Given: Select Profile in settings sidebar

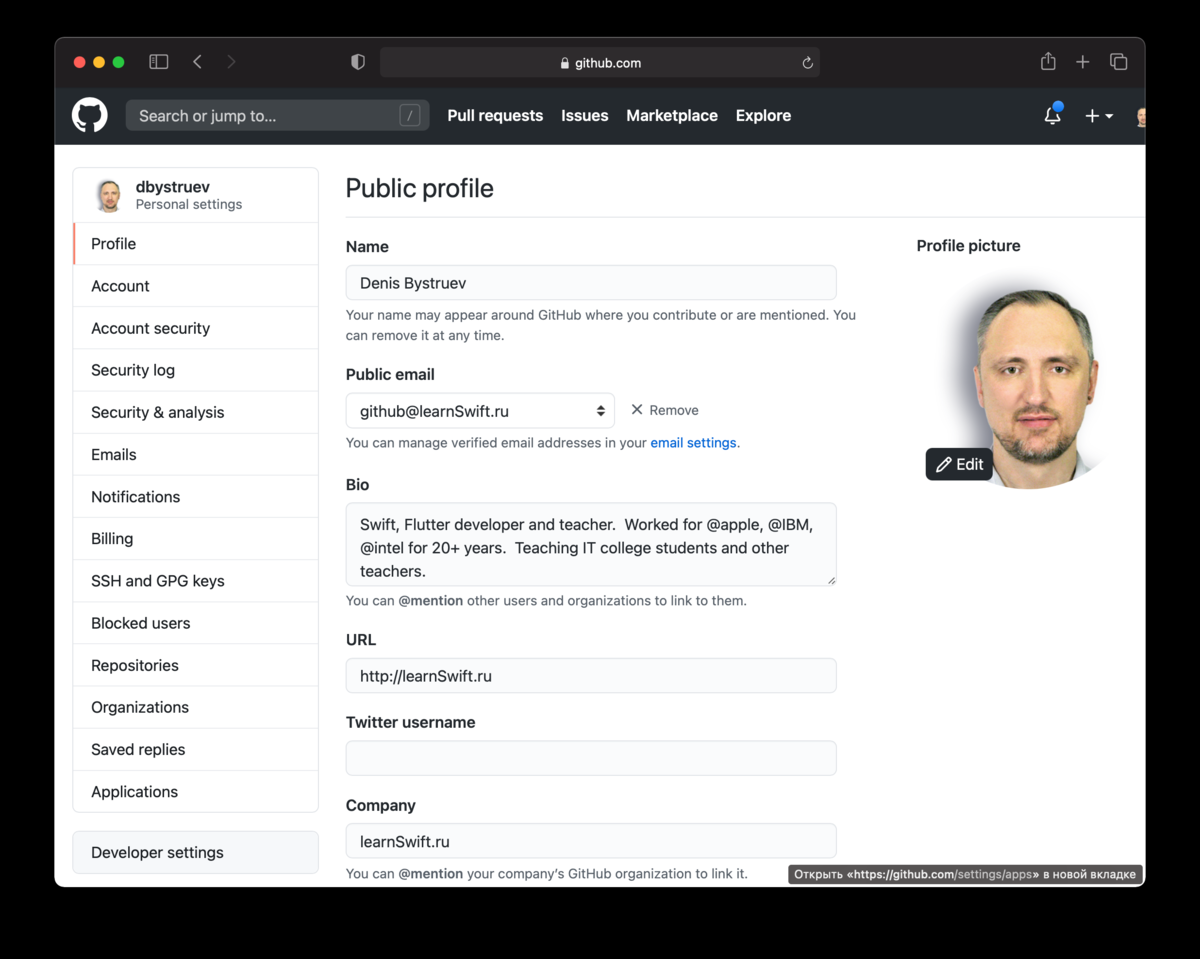Looking at the screenshot, I should (196, 244).
